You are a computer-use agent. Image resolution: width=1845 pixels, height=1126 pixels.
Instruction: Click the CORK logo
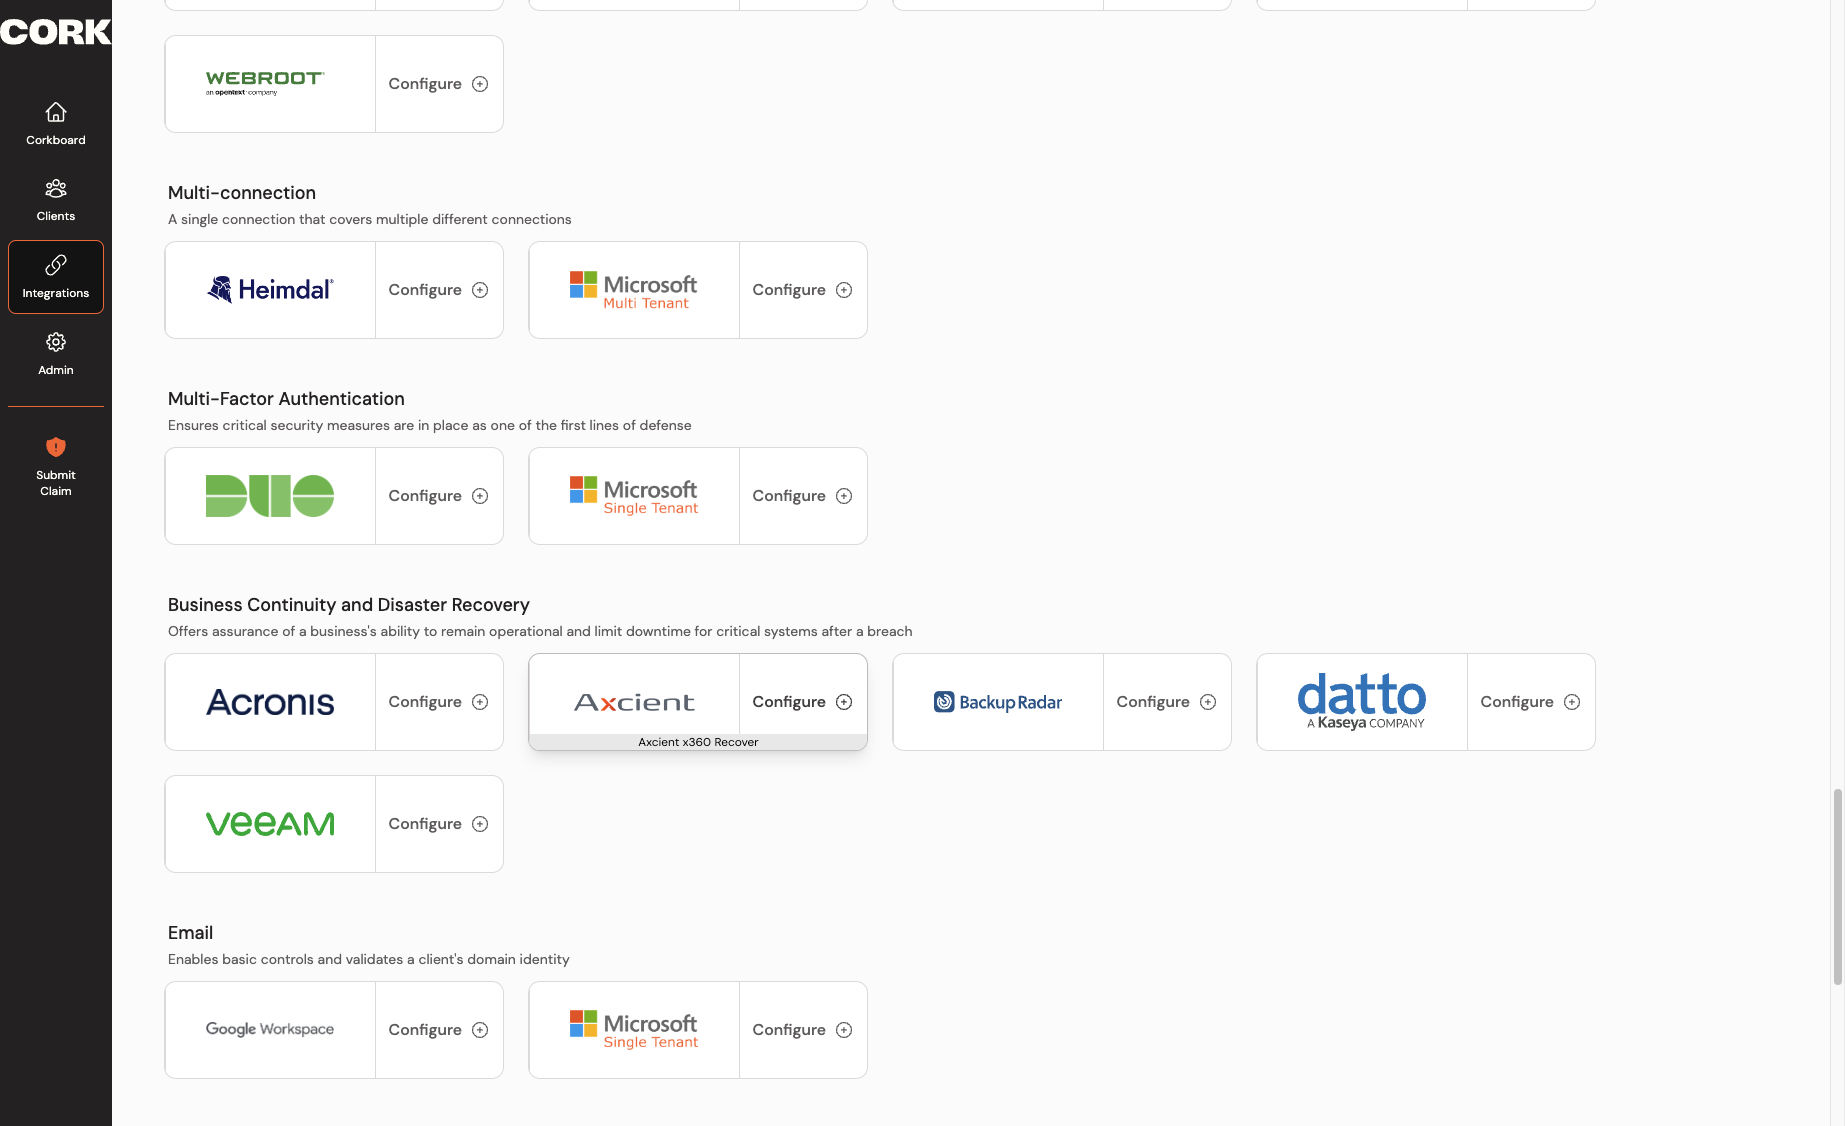(x=56, y=32)
